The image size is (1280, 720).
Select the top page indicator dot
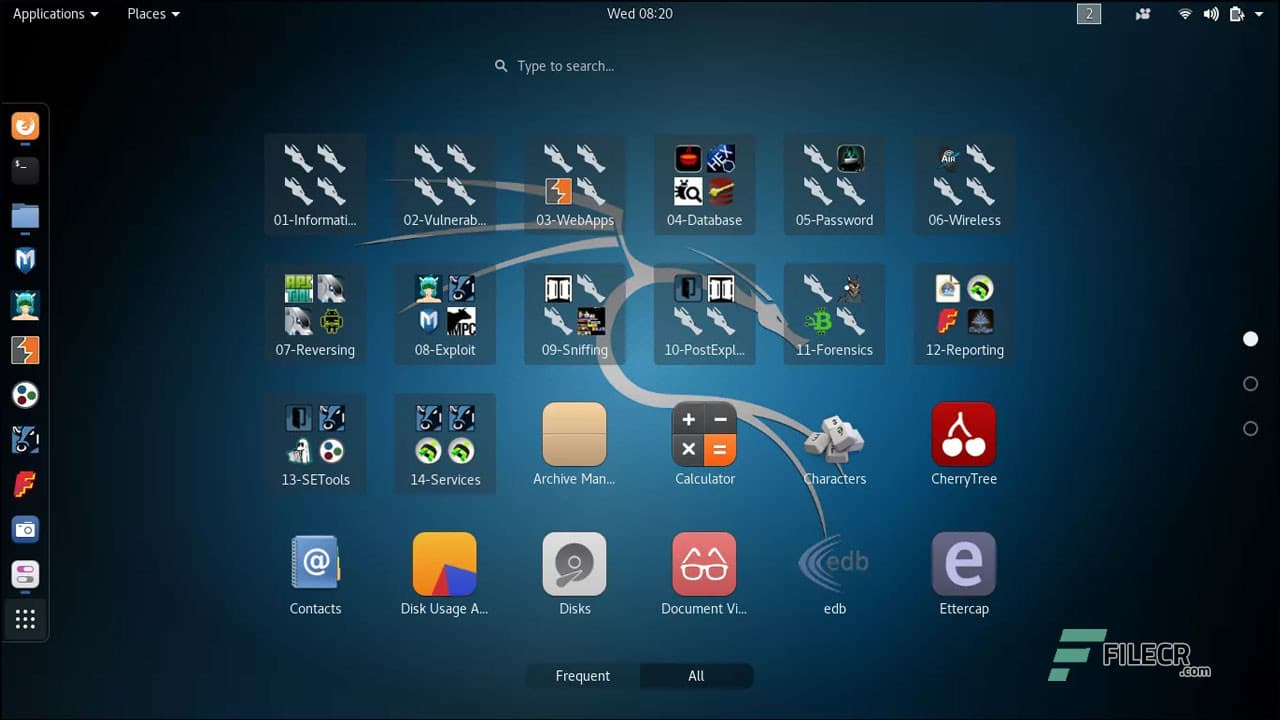click(1250, 338)
